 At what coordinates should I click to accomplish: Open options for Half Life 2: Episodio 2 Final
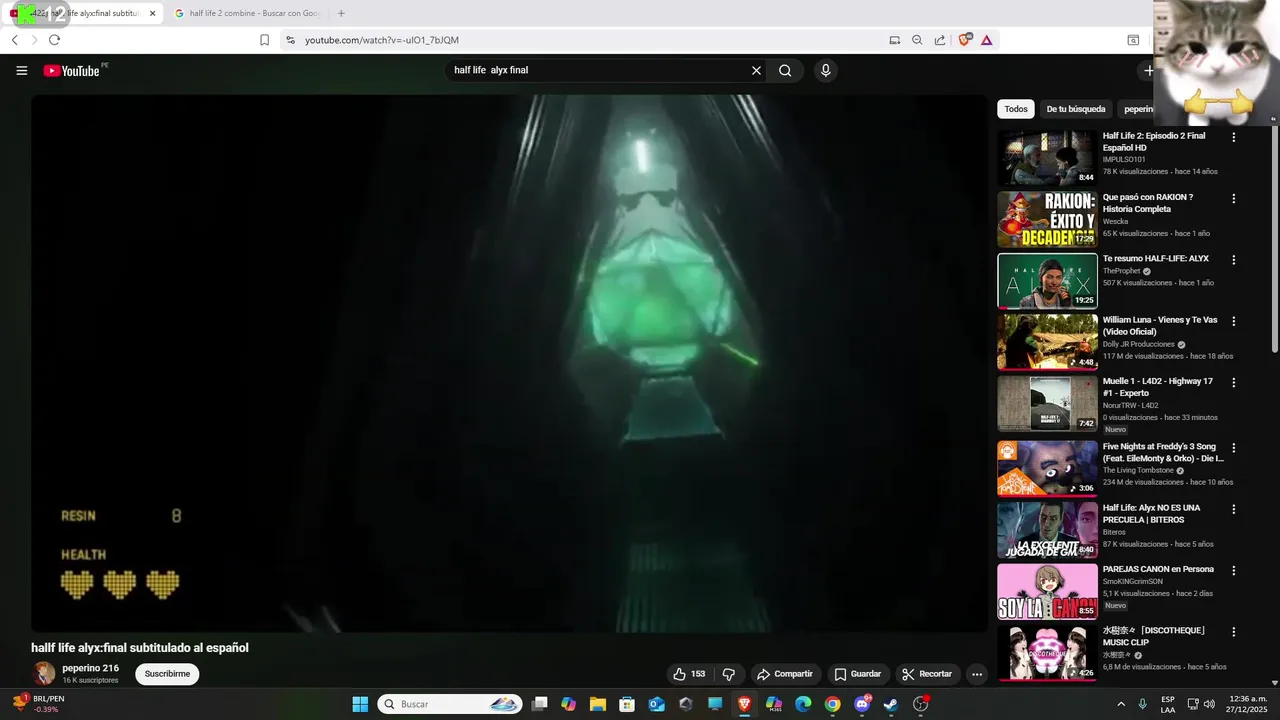tap(1233, 137)
